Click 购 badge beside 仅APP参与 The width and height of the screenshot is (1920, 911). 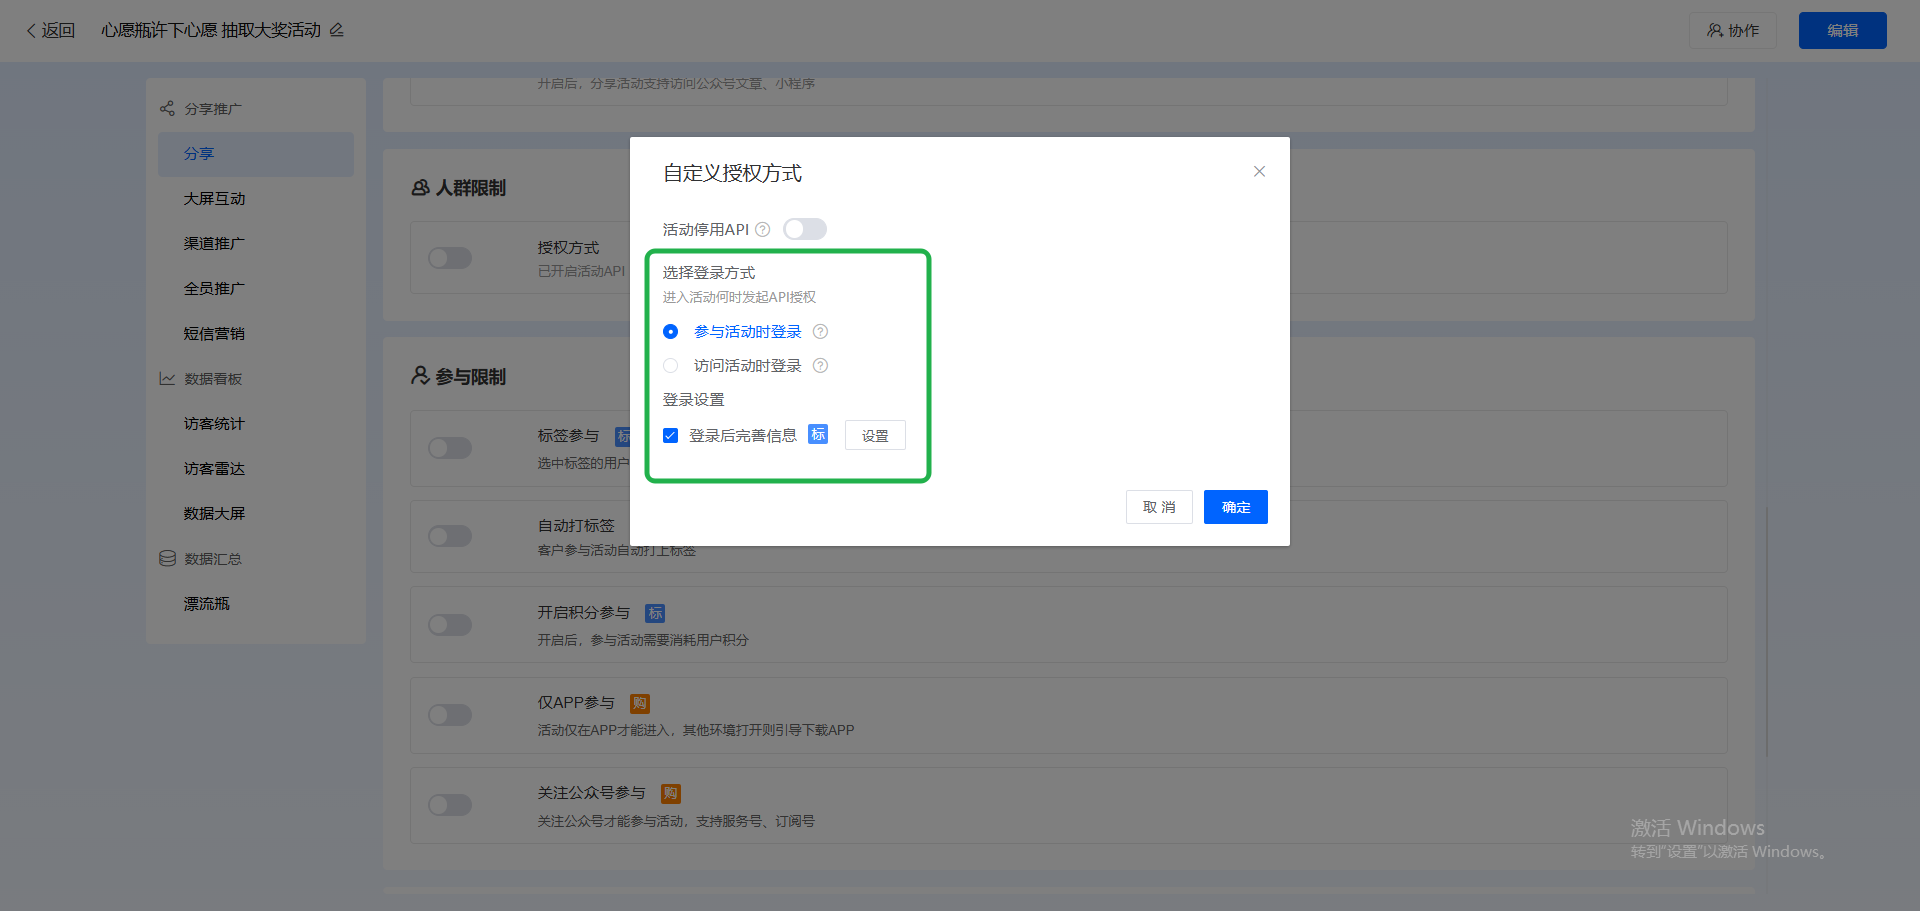(640, 703)
